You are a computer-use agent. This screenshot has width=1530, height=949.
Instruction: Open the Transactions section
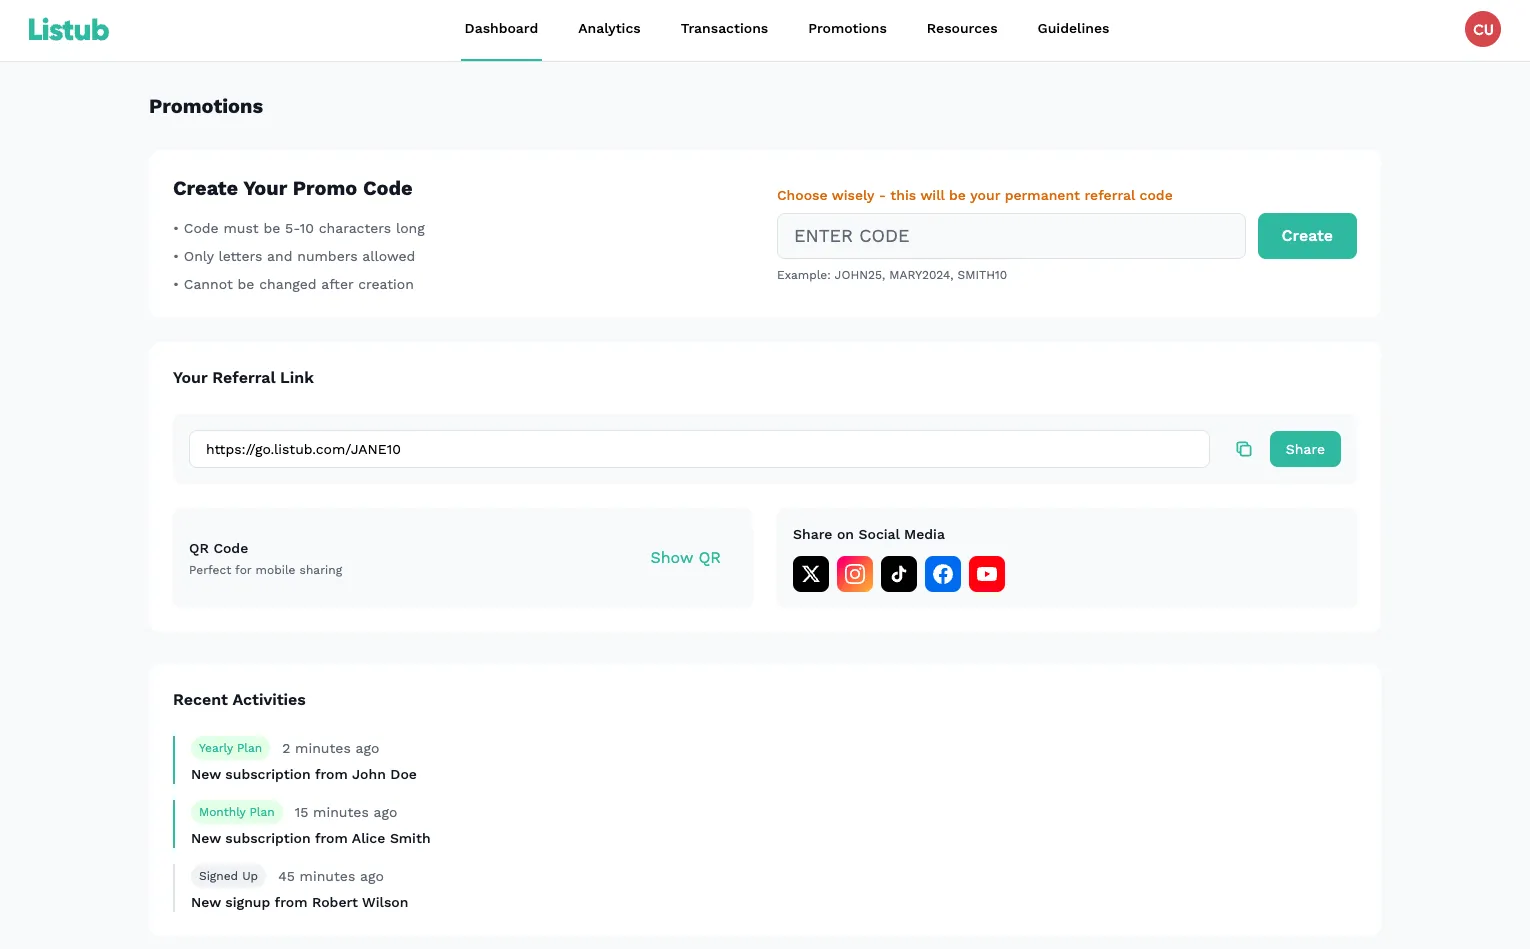(724, 29)
